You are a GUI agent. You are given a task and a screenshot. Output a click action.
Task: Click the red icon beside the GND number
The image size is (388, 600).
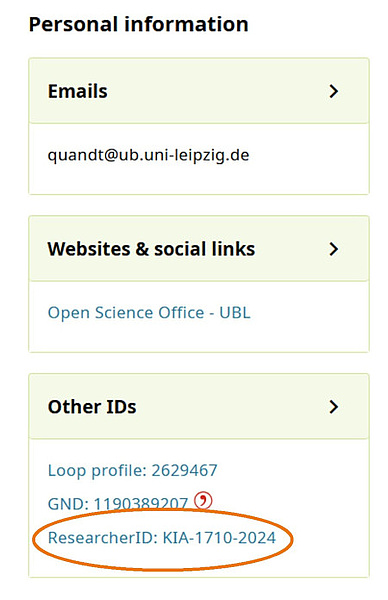tap(203, 501)
